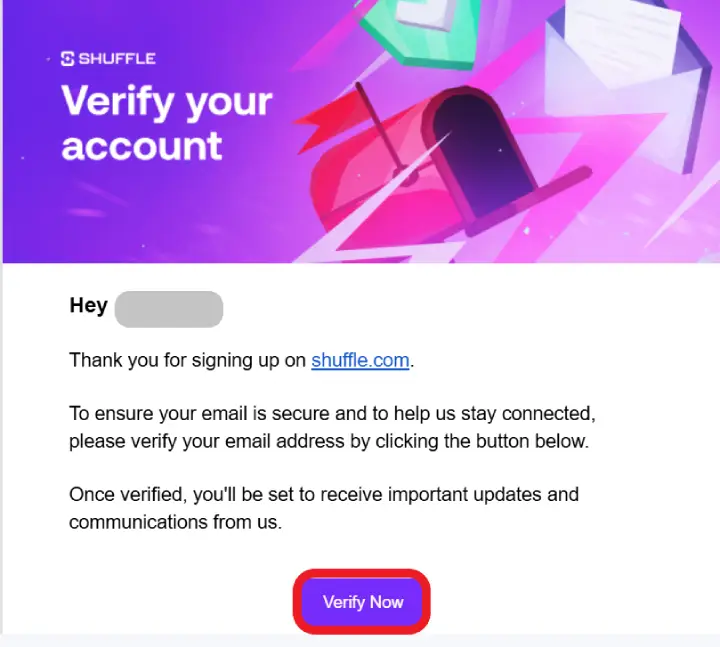Click the Verify Now button
Screen dimensions: 720x647
point(362,602)
